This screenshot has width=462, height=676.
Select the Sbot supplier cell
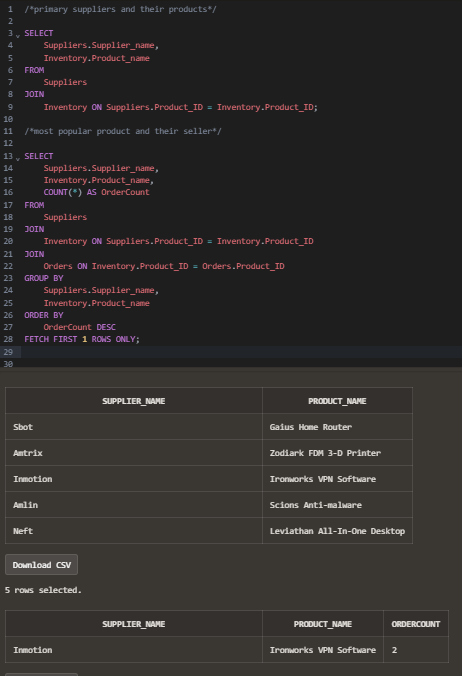(x=134, y=427)
